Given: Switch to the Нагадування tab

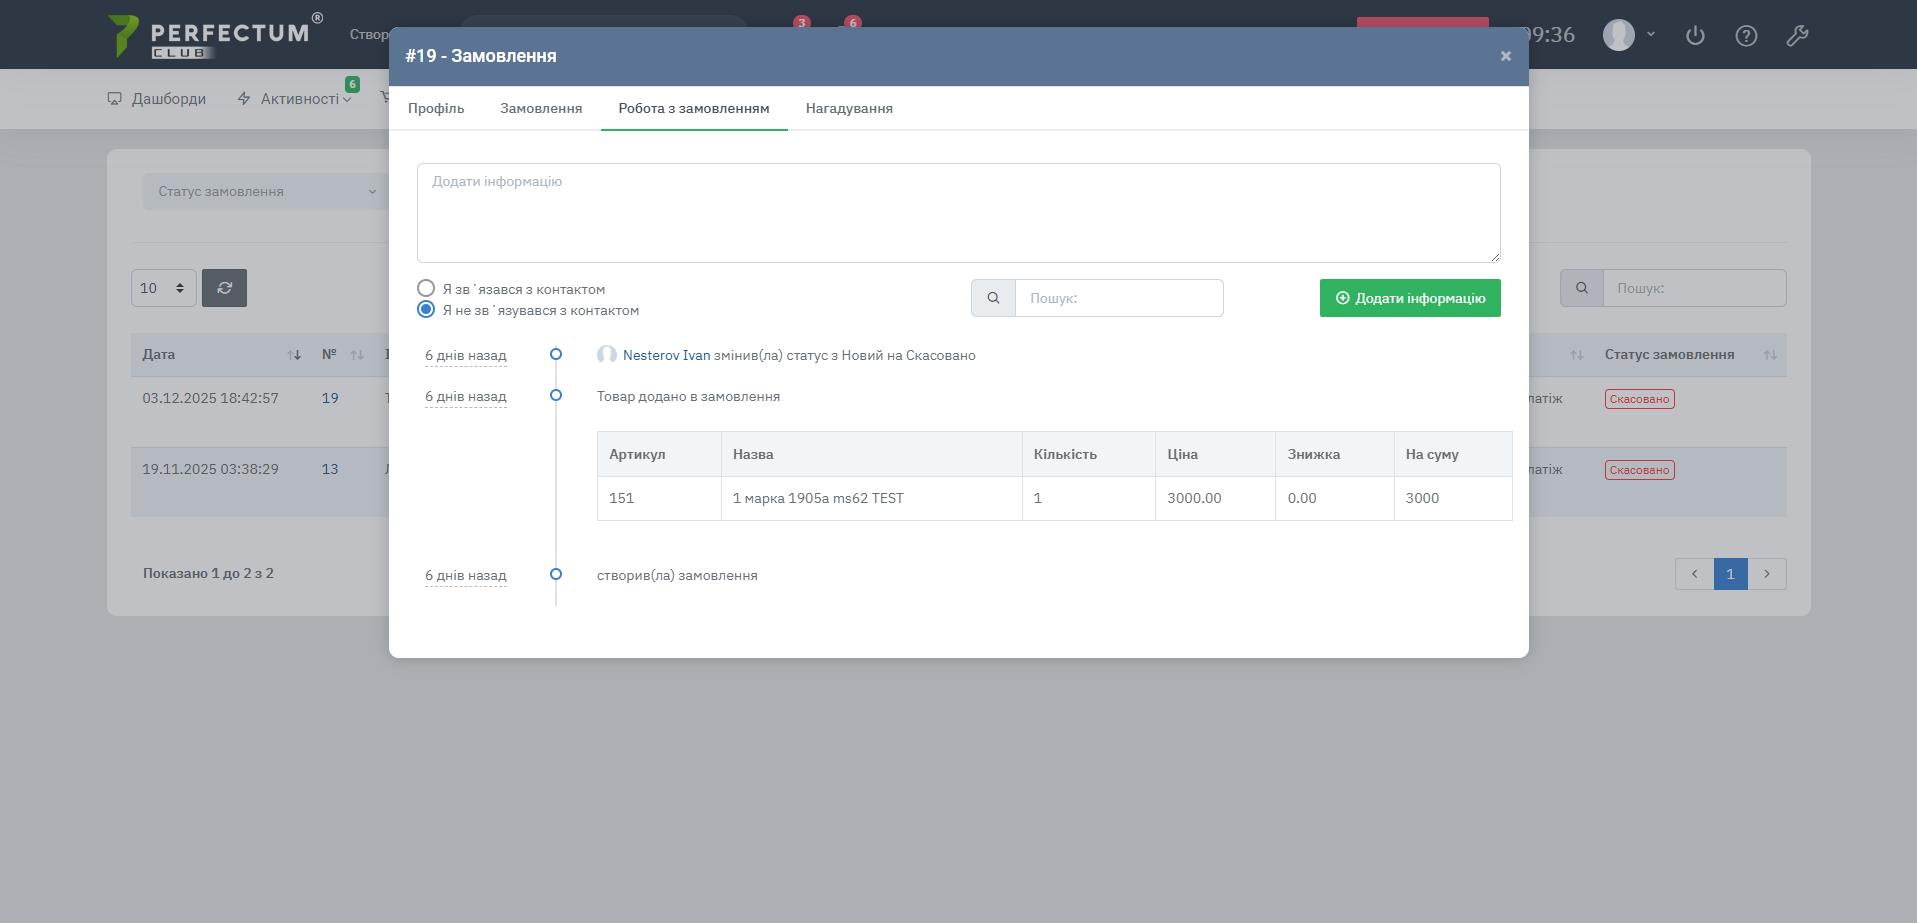Looking at the screenshot, I should 849,108.
